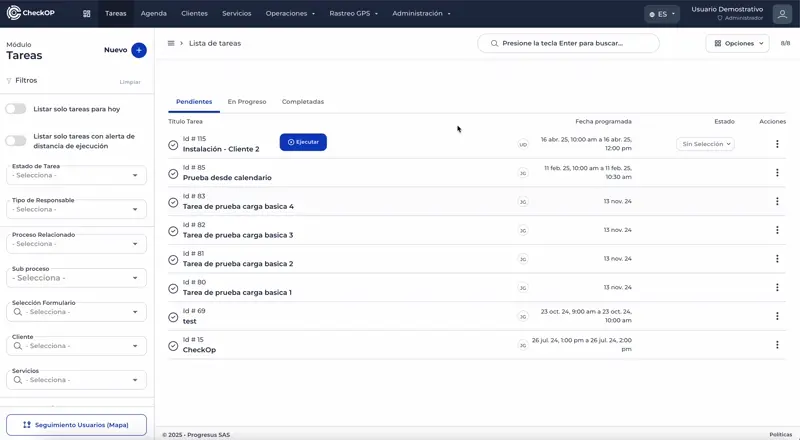Click the user profile avatar icon
800x440 pixels.
[x=782, y=14]
